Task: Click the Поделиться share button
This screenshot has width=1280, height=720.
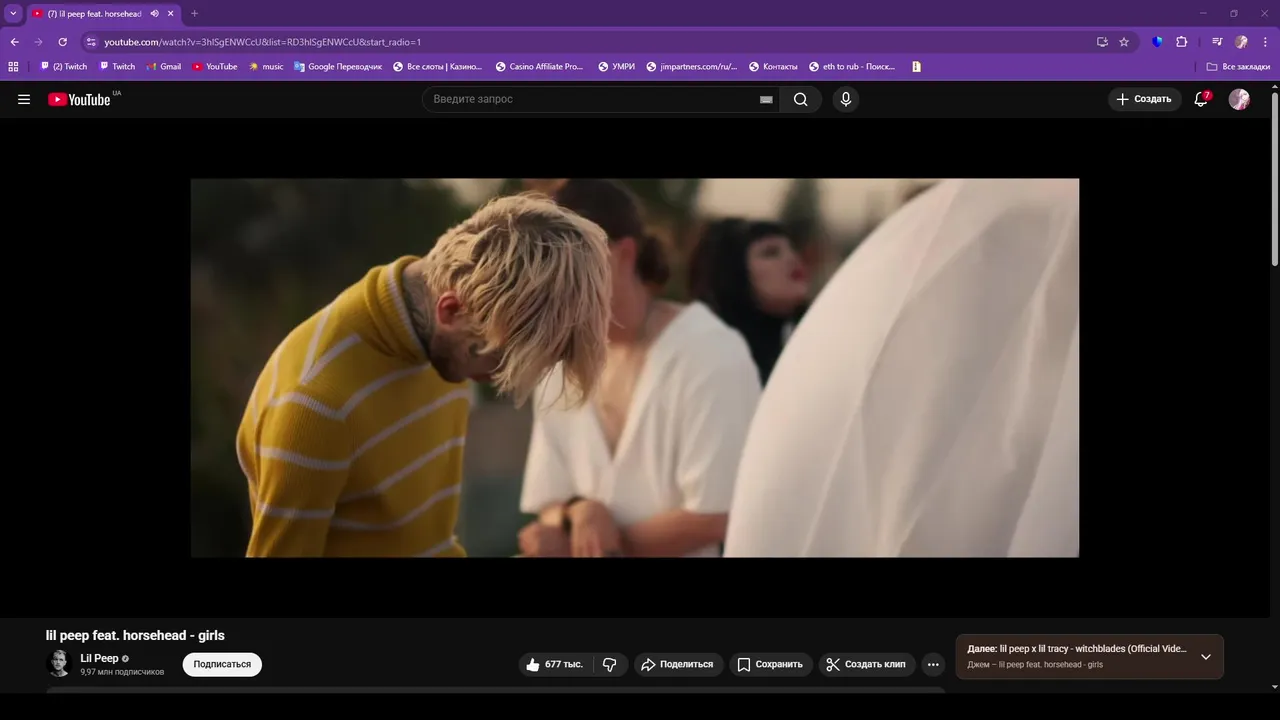Action: coord(678,664)
